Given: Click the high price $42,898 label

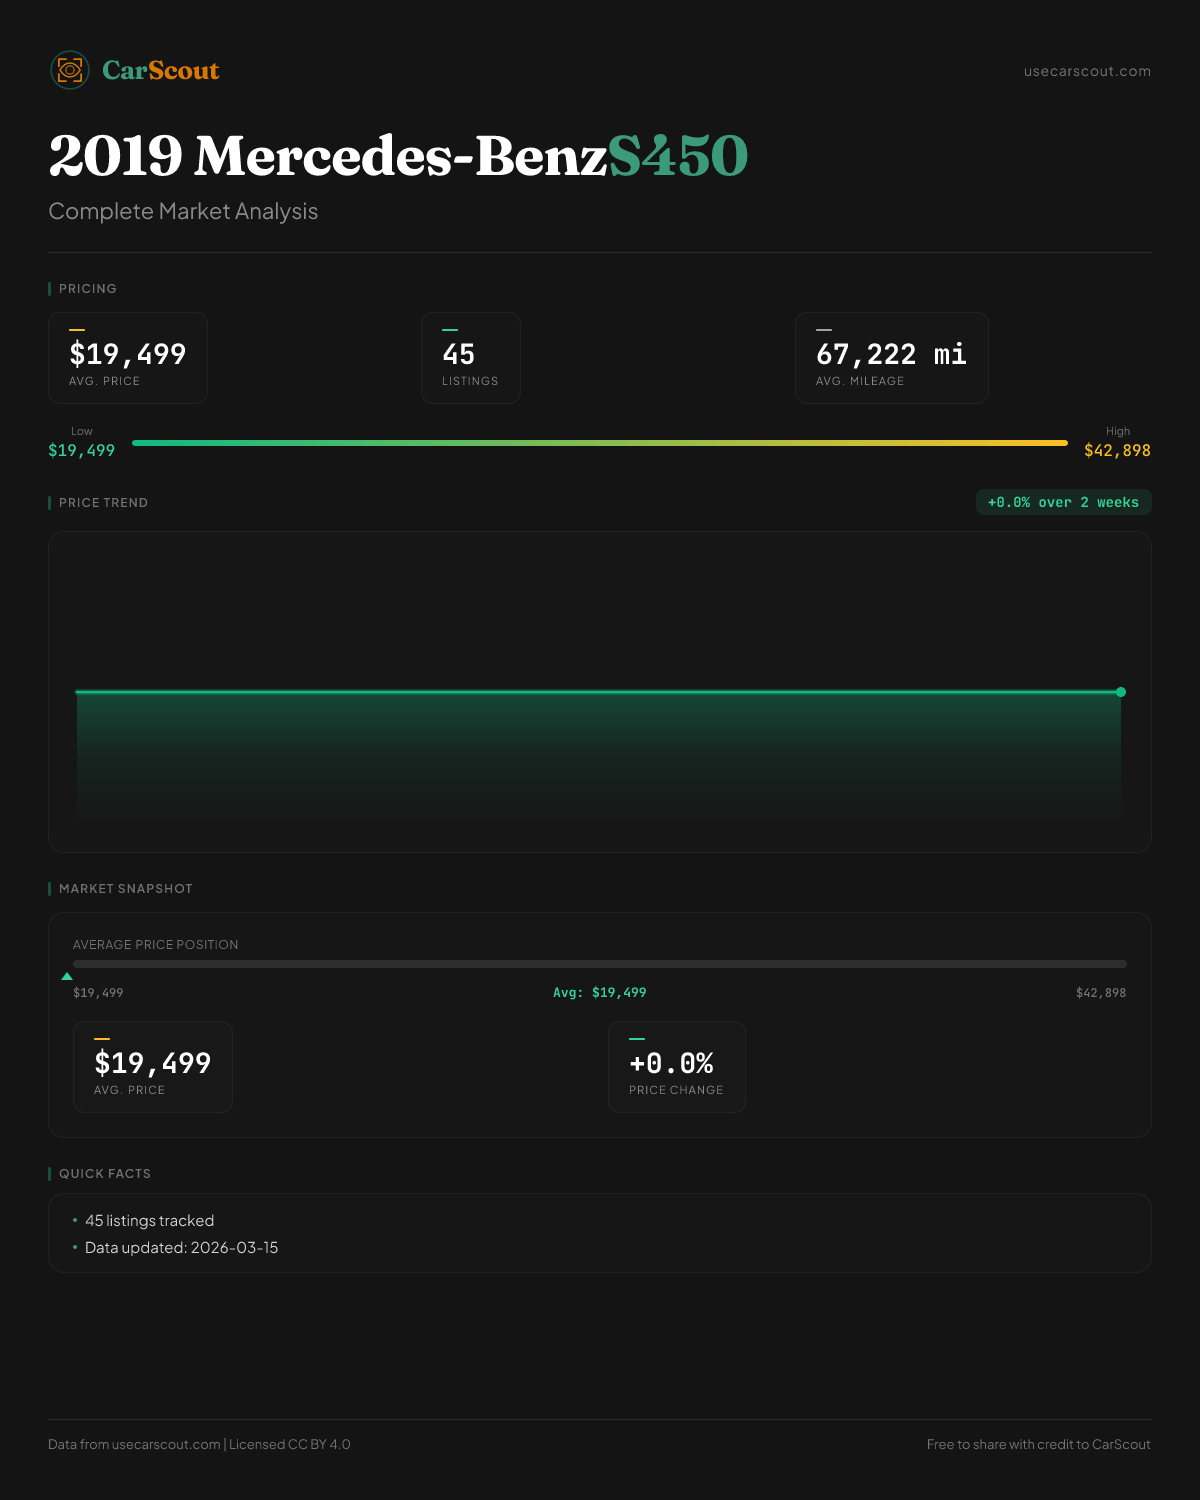Looking at the screenshot, I should click(x=1117, y=450).
